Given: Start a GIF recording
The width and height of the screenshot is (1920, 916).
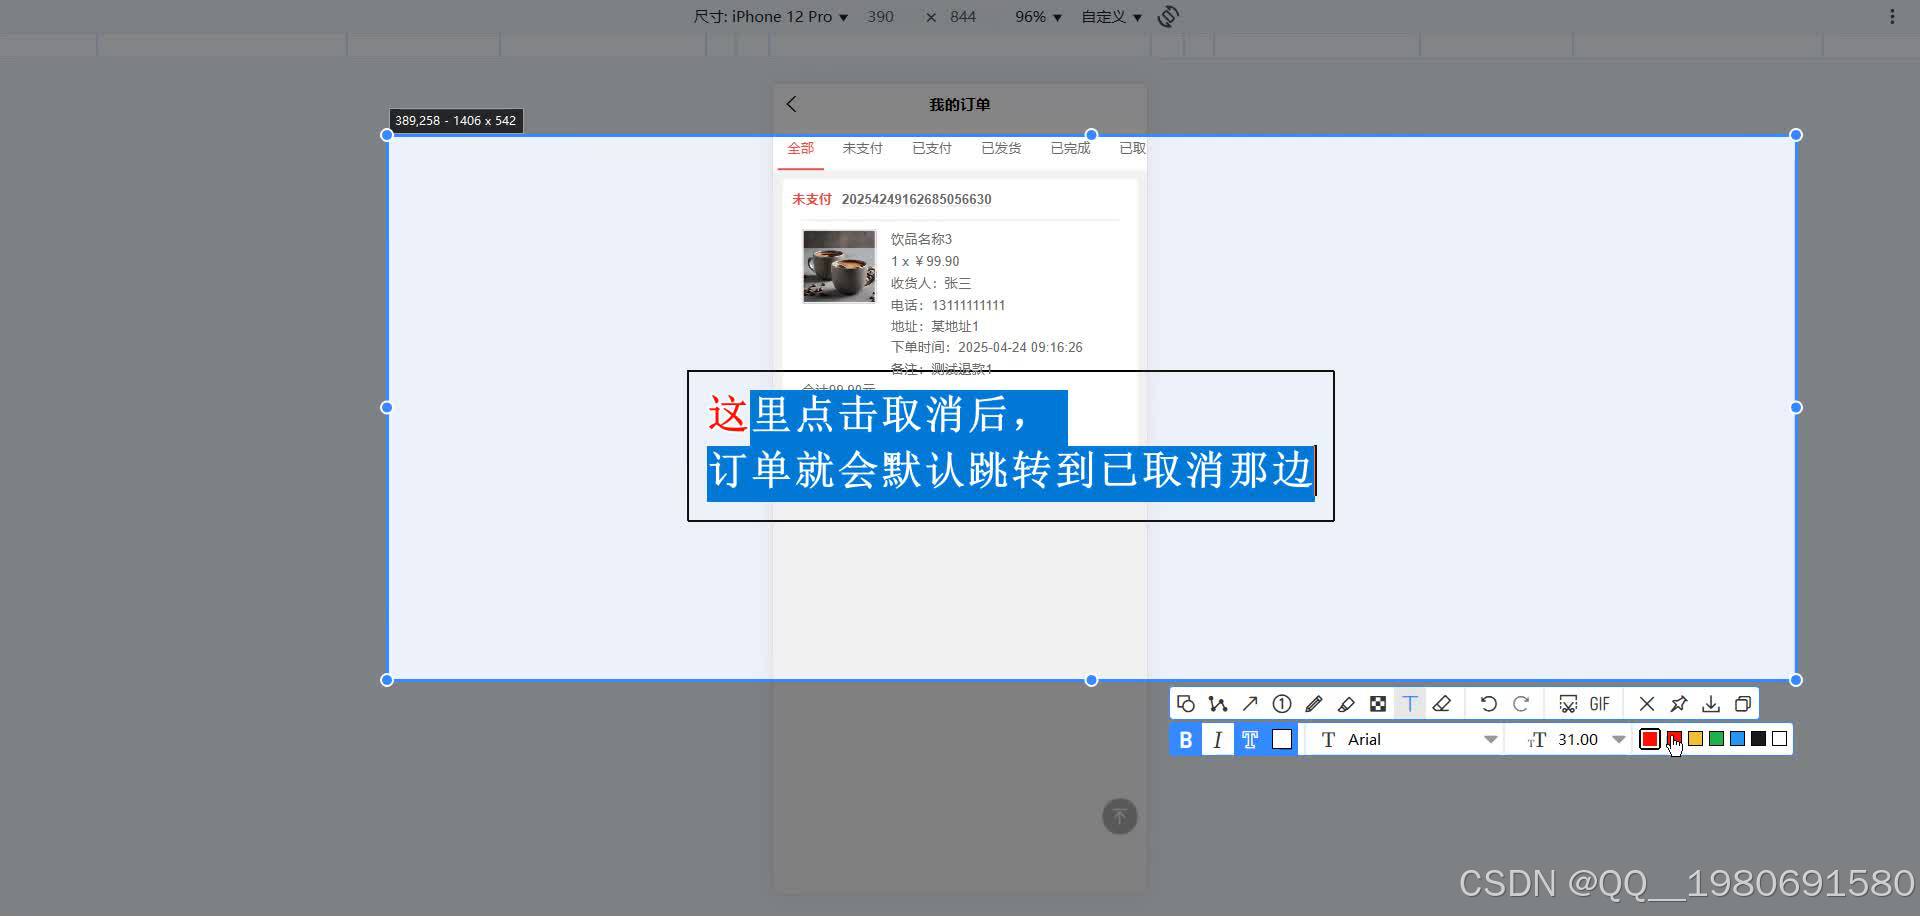Looking at the screenshot, I should tap(1598, 703).
